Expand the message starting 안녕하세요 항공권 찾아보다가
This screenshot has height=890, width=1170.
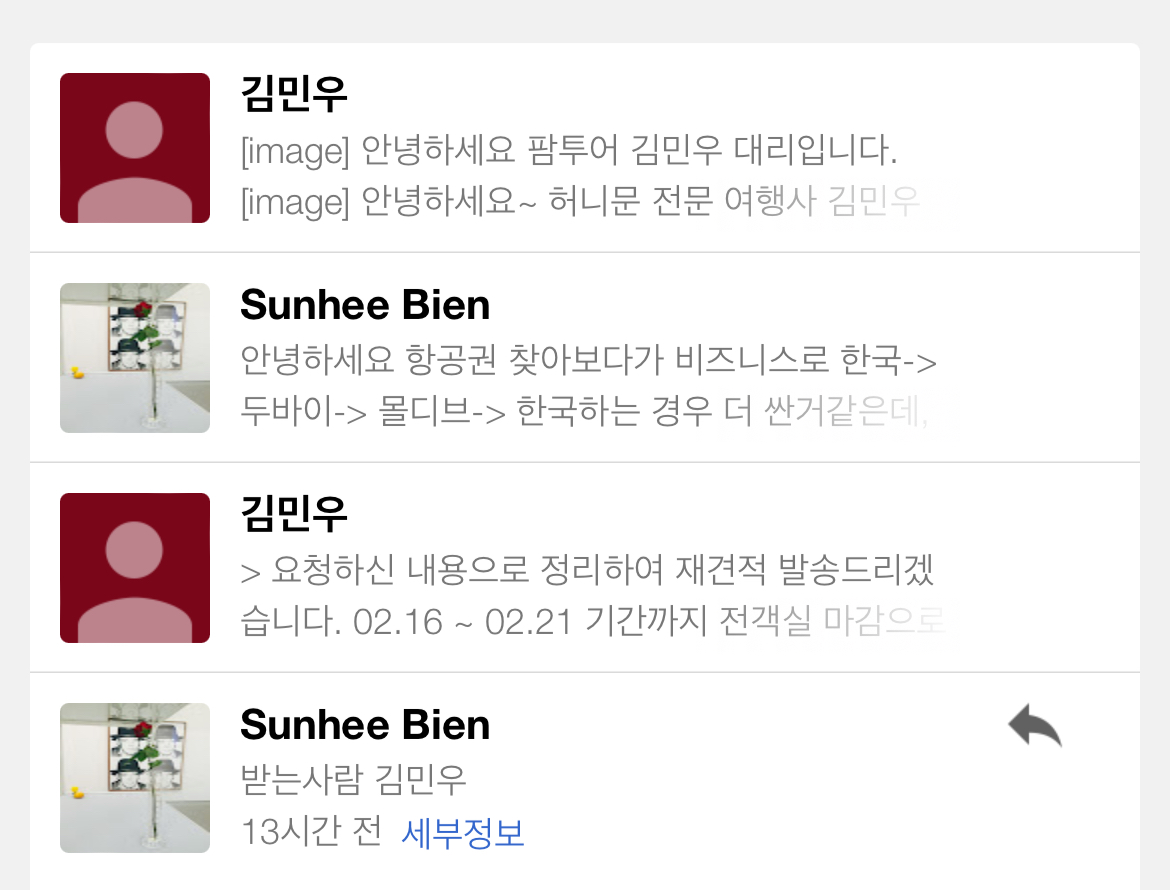click(588, 361)
